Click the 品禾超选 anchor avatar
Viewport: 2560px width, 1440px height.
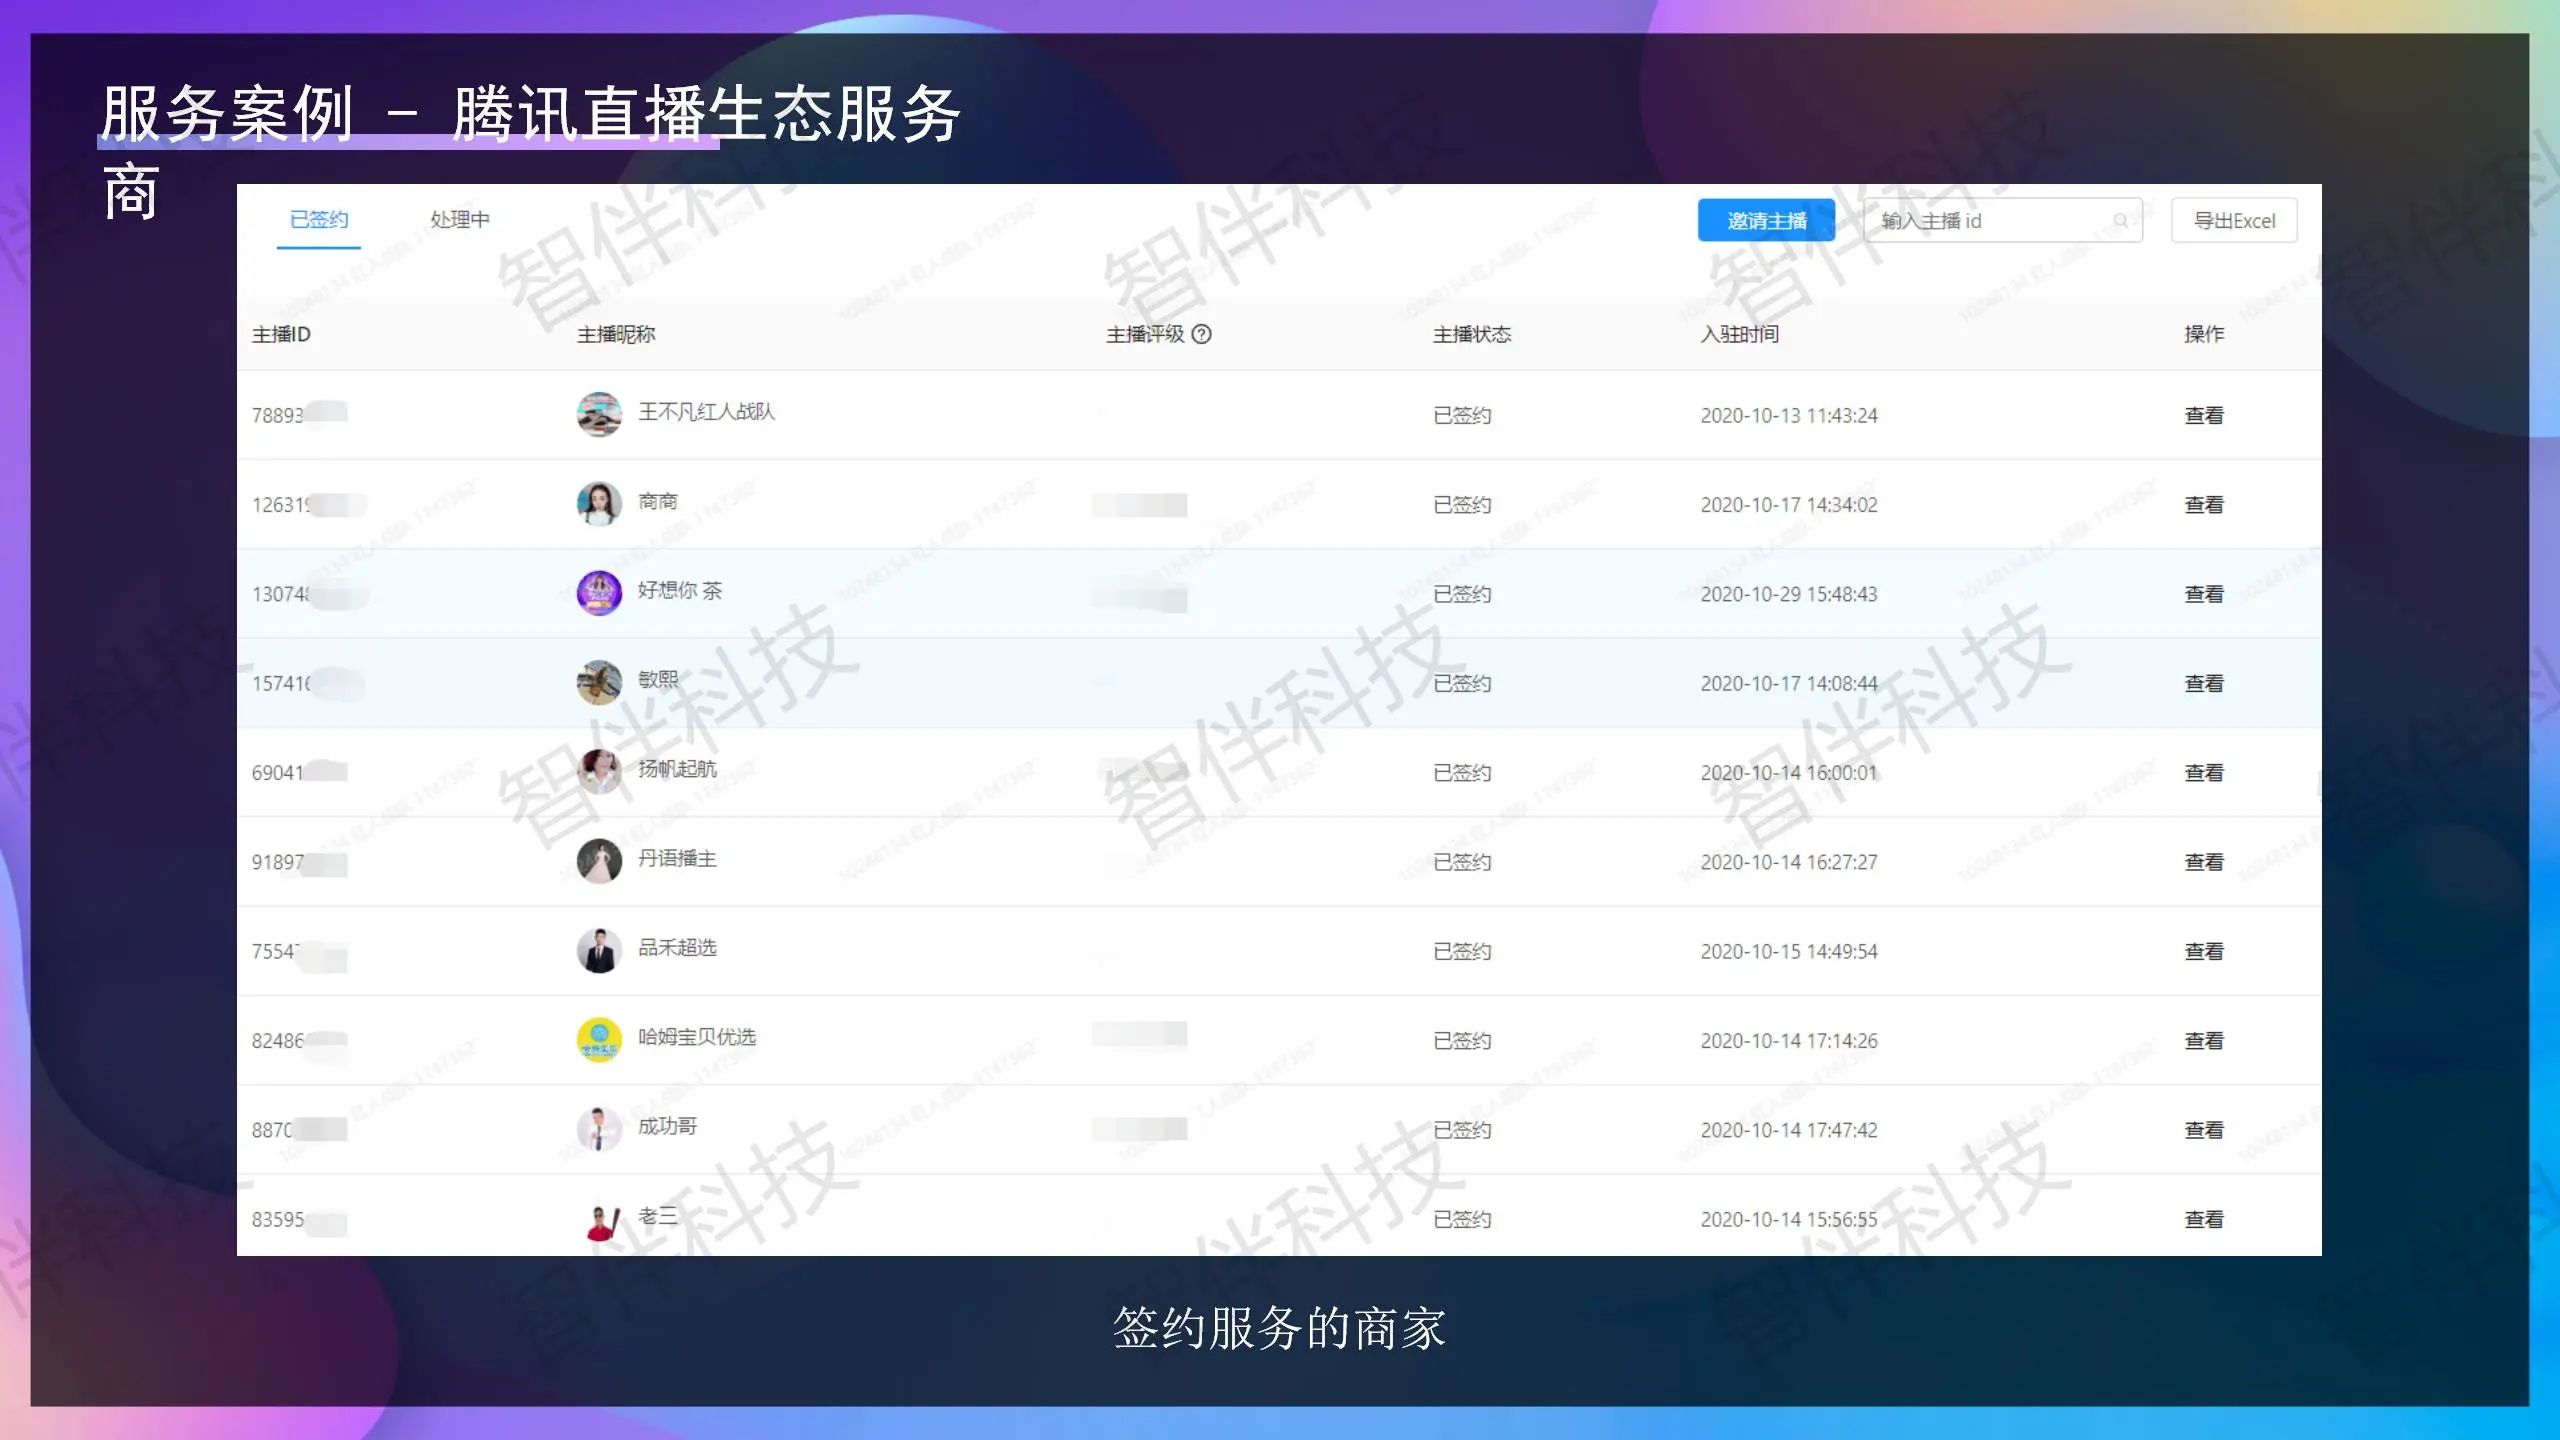[x=599, y=950]
